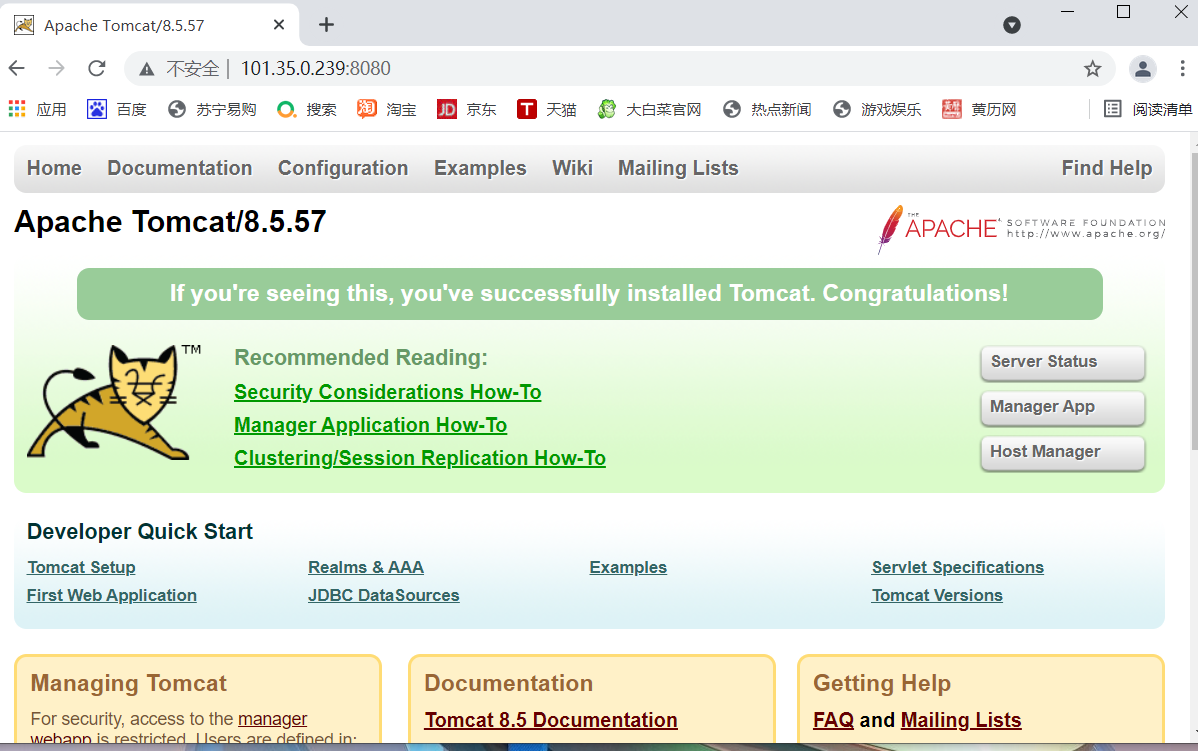Viewport: 1198px width, 751px height.
Task: Open Clustering/Session Replication How-To link
Action: (419, 458)
